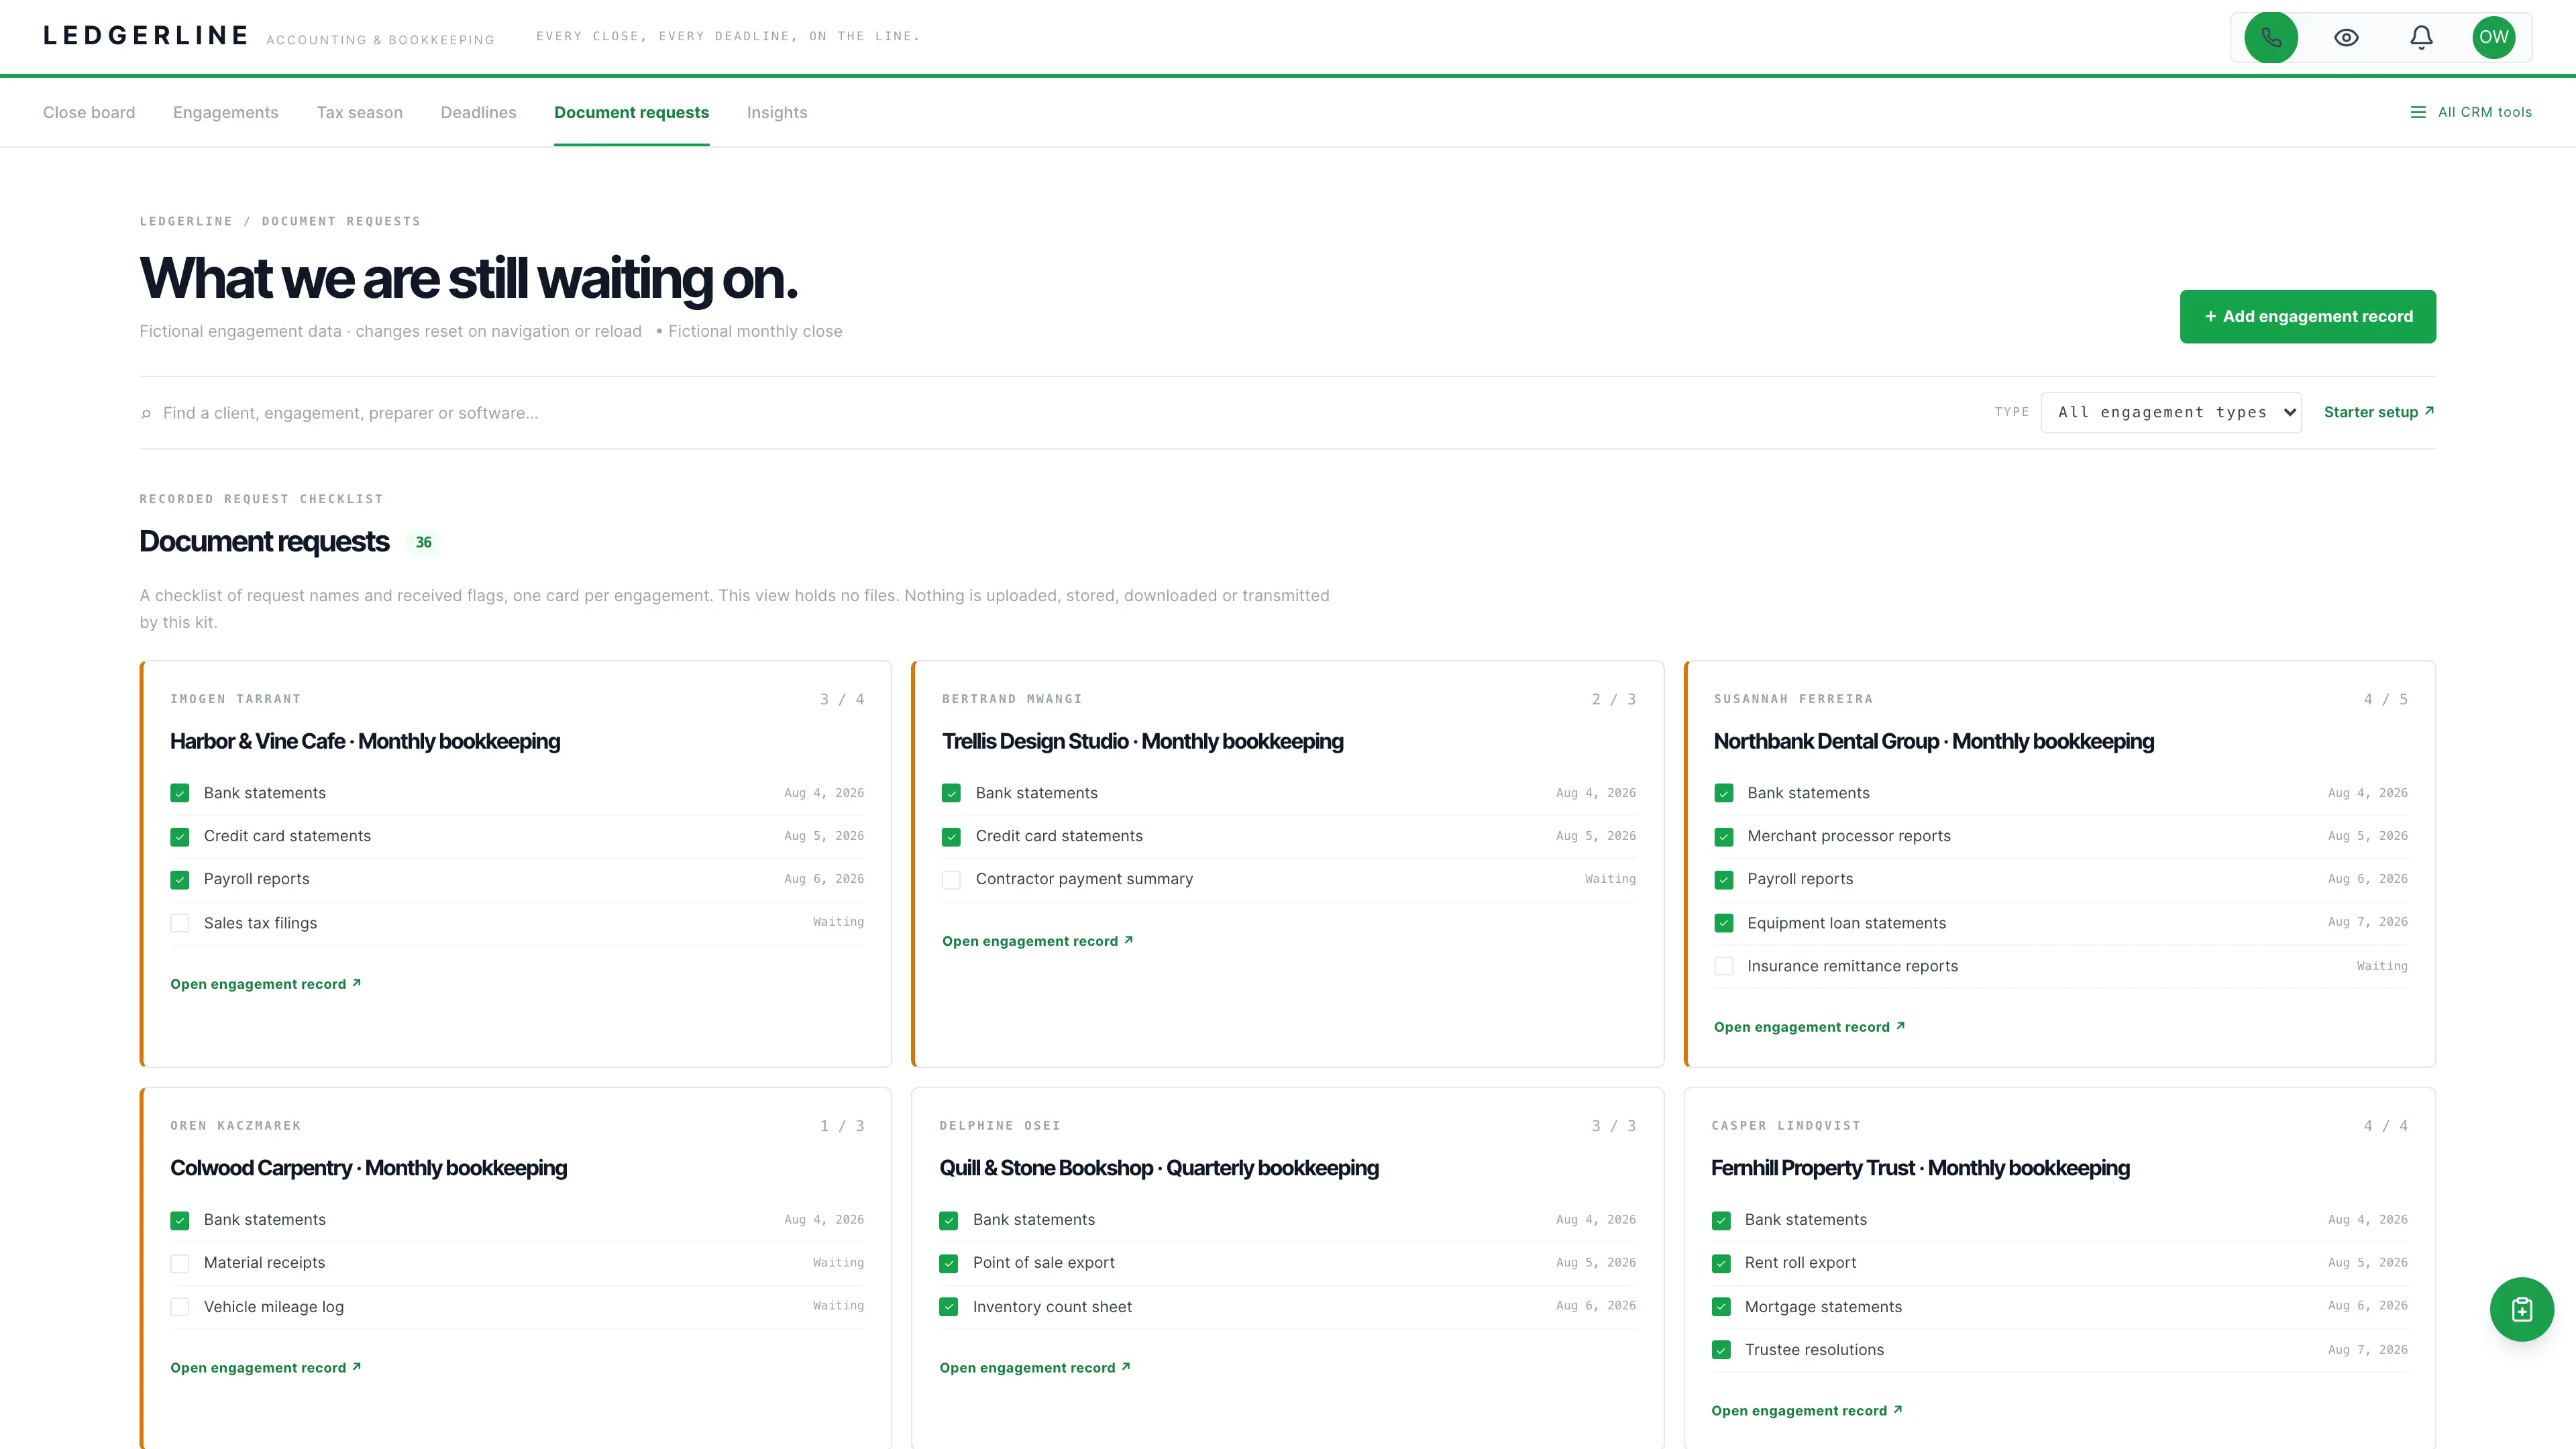
Task: Uncheck Trellis Credit card statements
Action: [951, 836]
